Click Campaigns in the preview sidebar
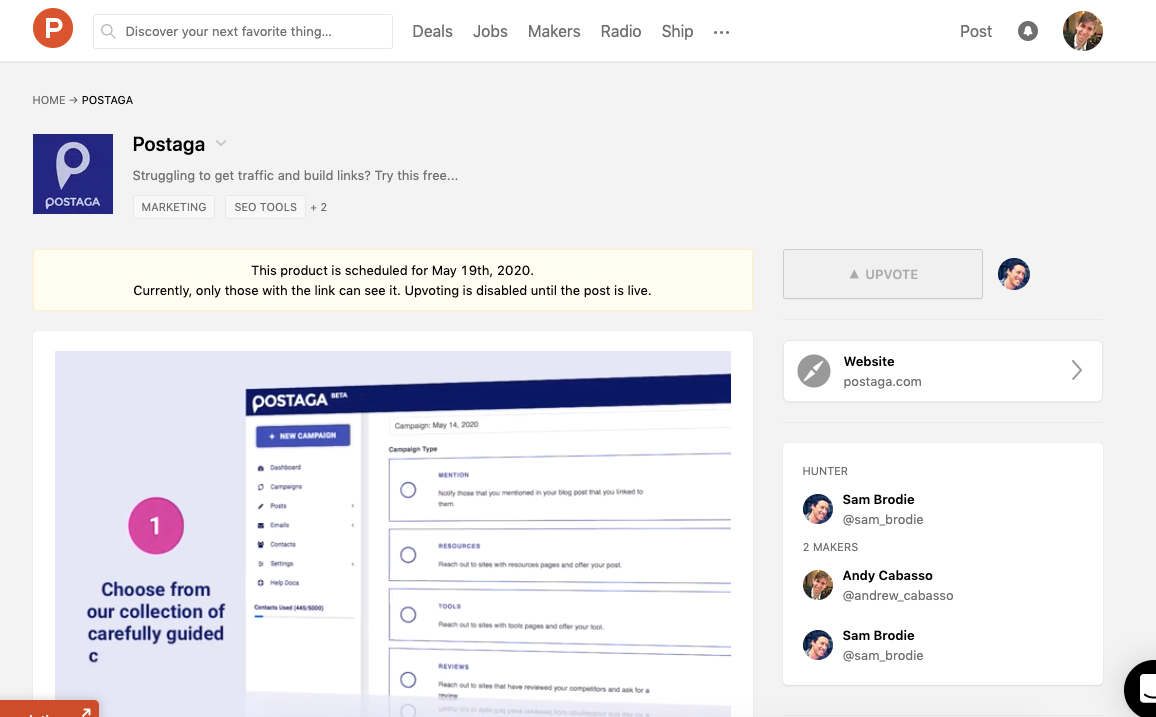This screenshot has height=717, width=1156. click(285, 486)
